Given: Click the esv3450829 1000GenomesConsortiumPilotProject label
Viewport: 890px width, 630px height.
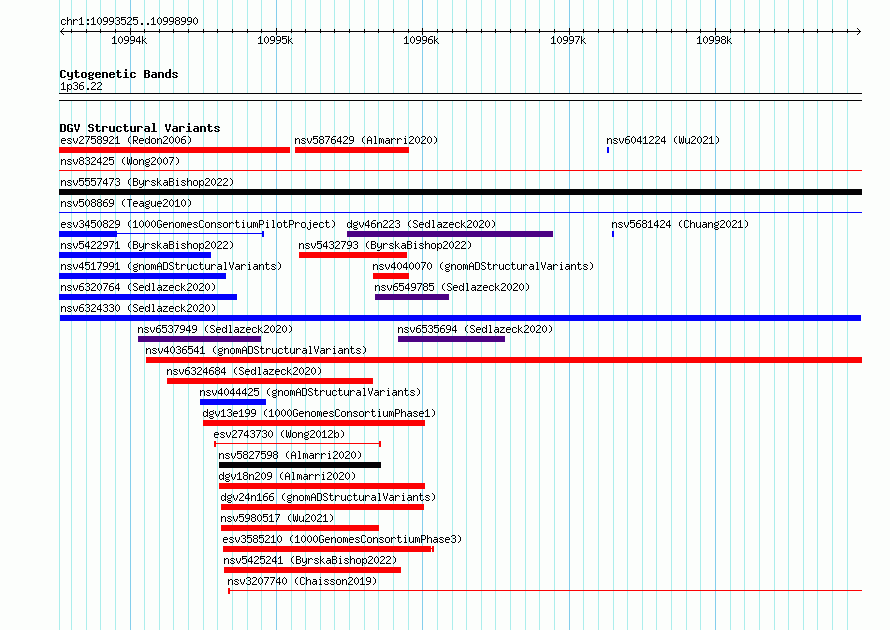Looking at the screenshot, I should 198,224.
